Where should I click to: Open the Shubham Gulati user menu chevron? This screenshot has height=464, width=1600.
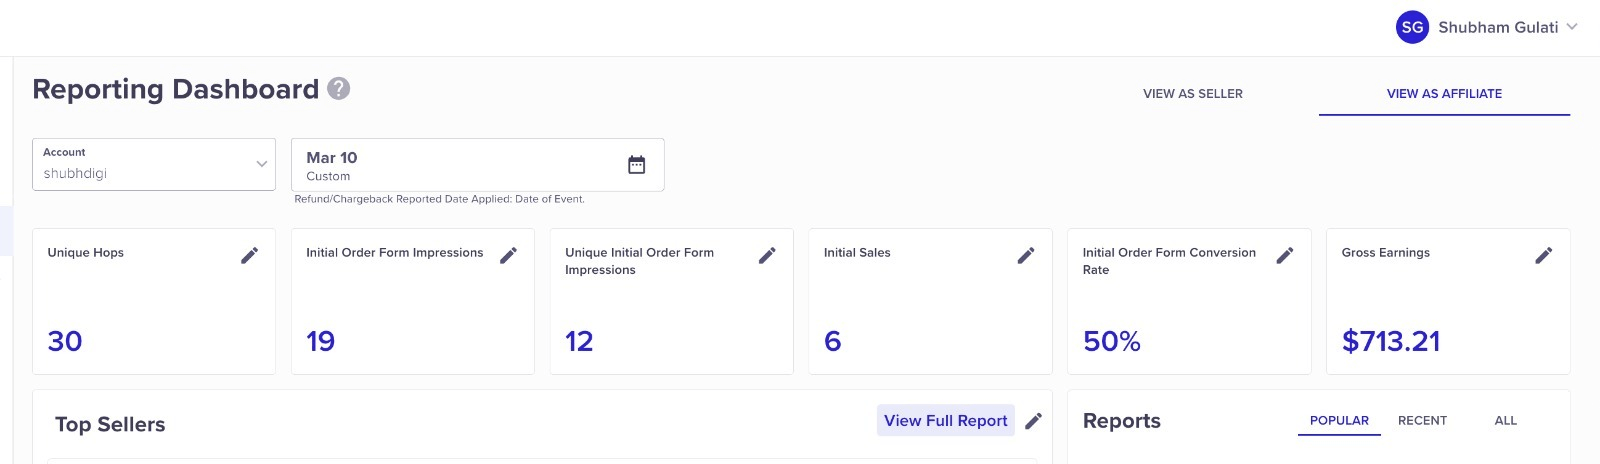point(1572,27)
